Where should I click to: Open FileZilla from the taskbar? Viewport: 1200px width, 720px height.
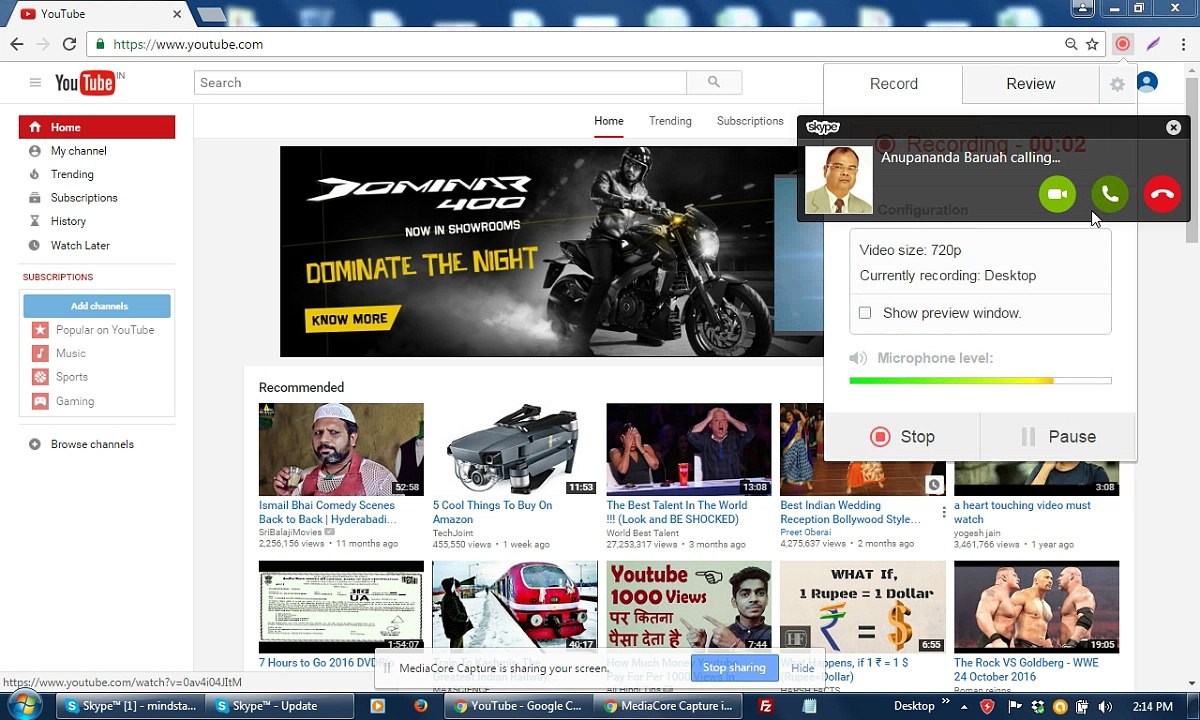pos(766,706)
